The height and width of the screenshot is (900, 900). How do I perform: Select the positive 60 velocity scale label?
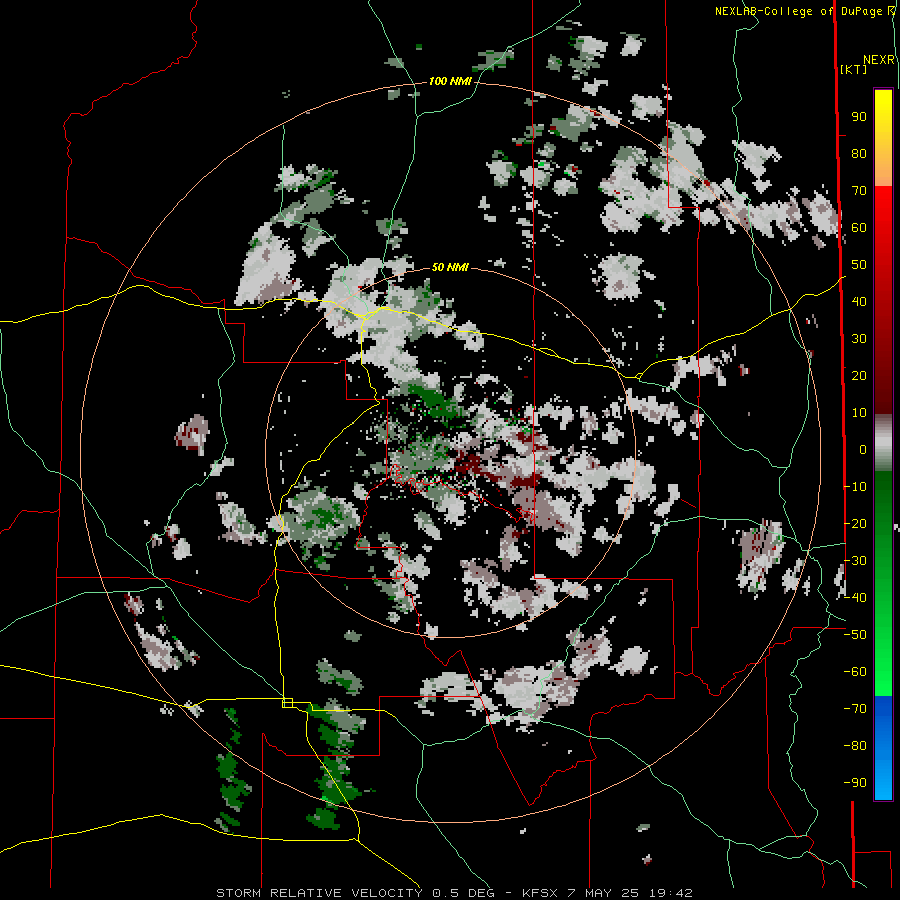click(x=859, y=228)
